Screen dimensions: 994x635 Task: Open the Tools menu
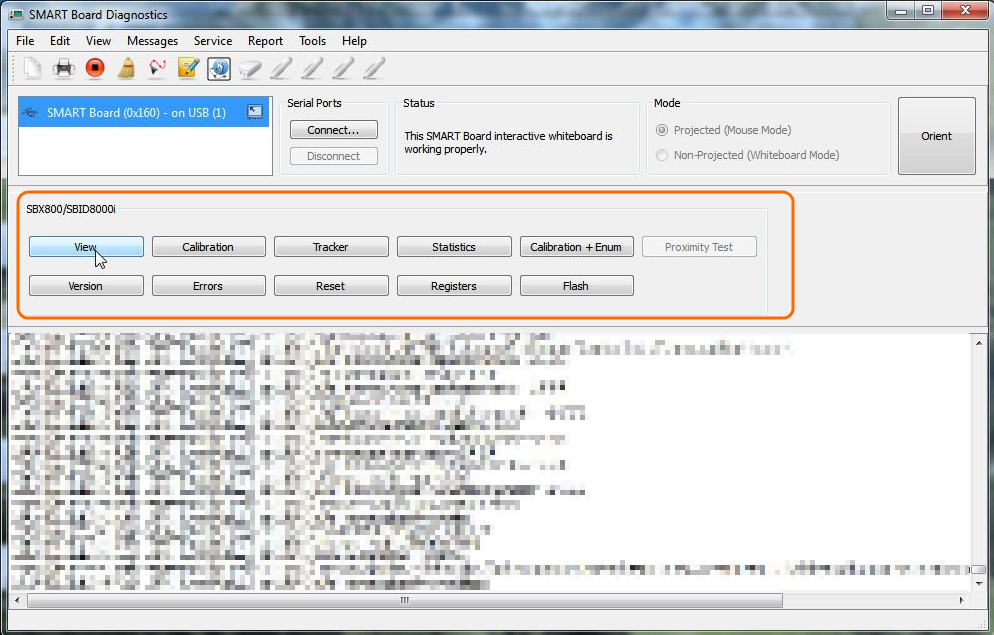(x=312, y=41)
